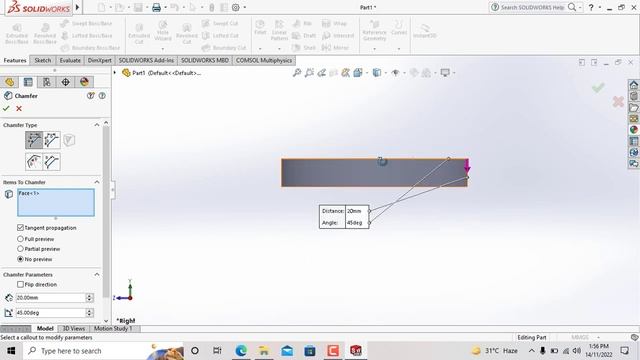The height and width of the screenshot is (360, 640).
Task: Select the Offset Face chamfer type
Action: click(x=34, y=162)
